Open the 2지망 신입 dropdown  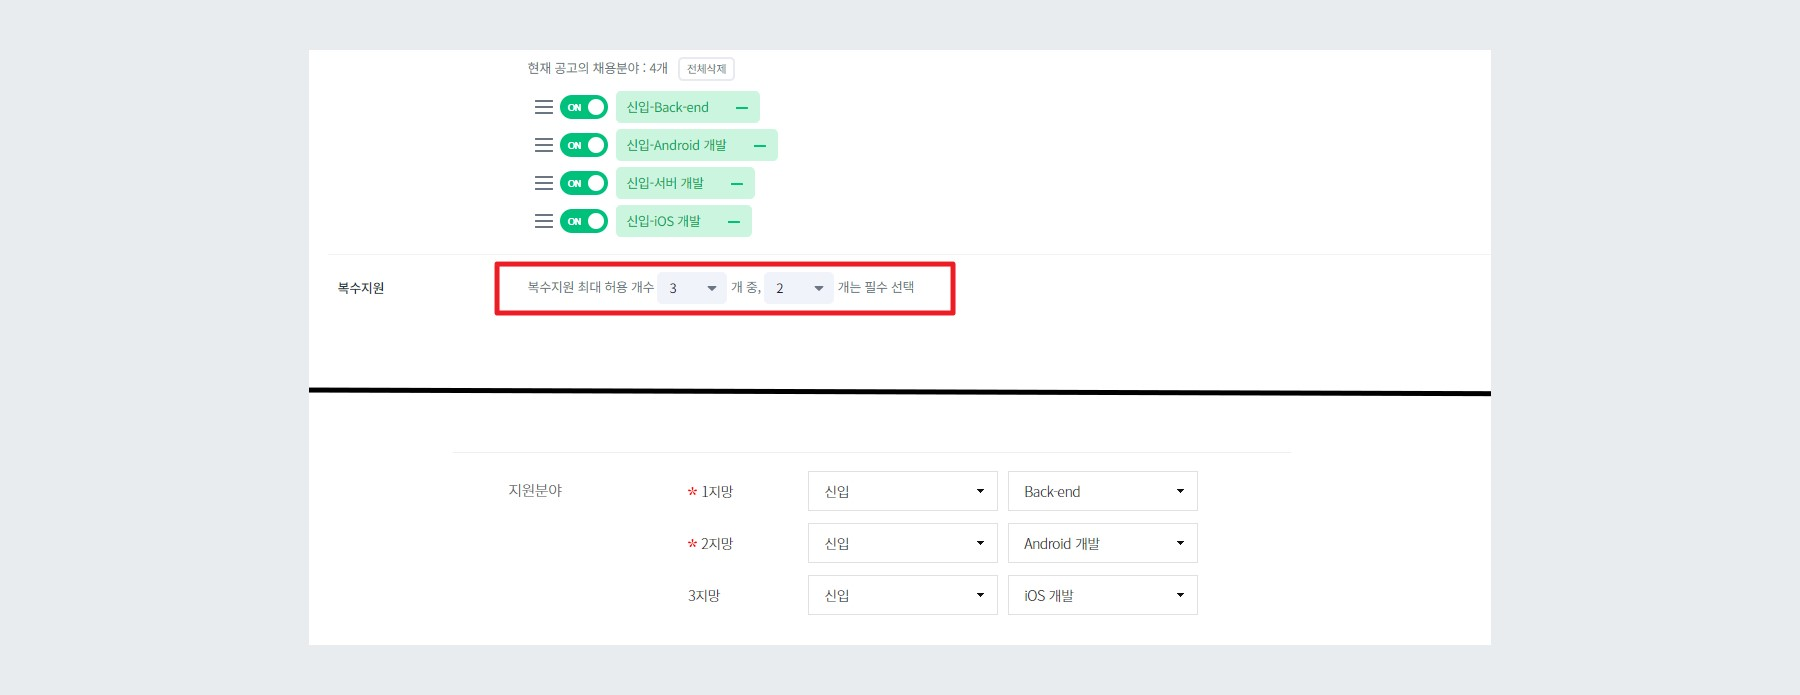click(903, 543)
